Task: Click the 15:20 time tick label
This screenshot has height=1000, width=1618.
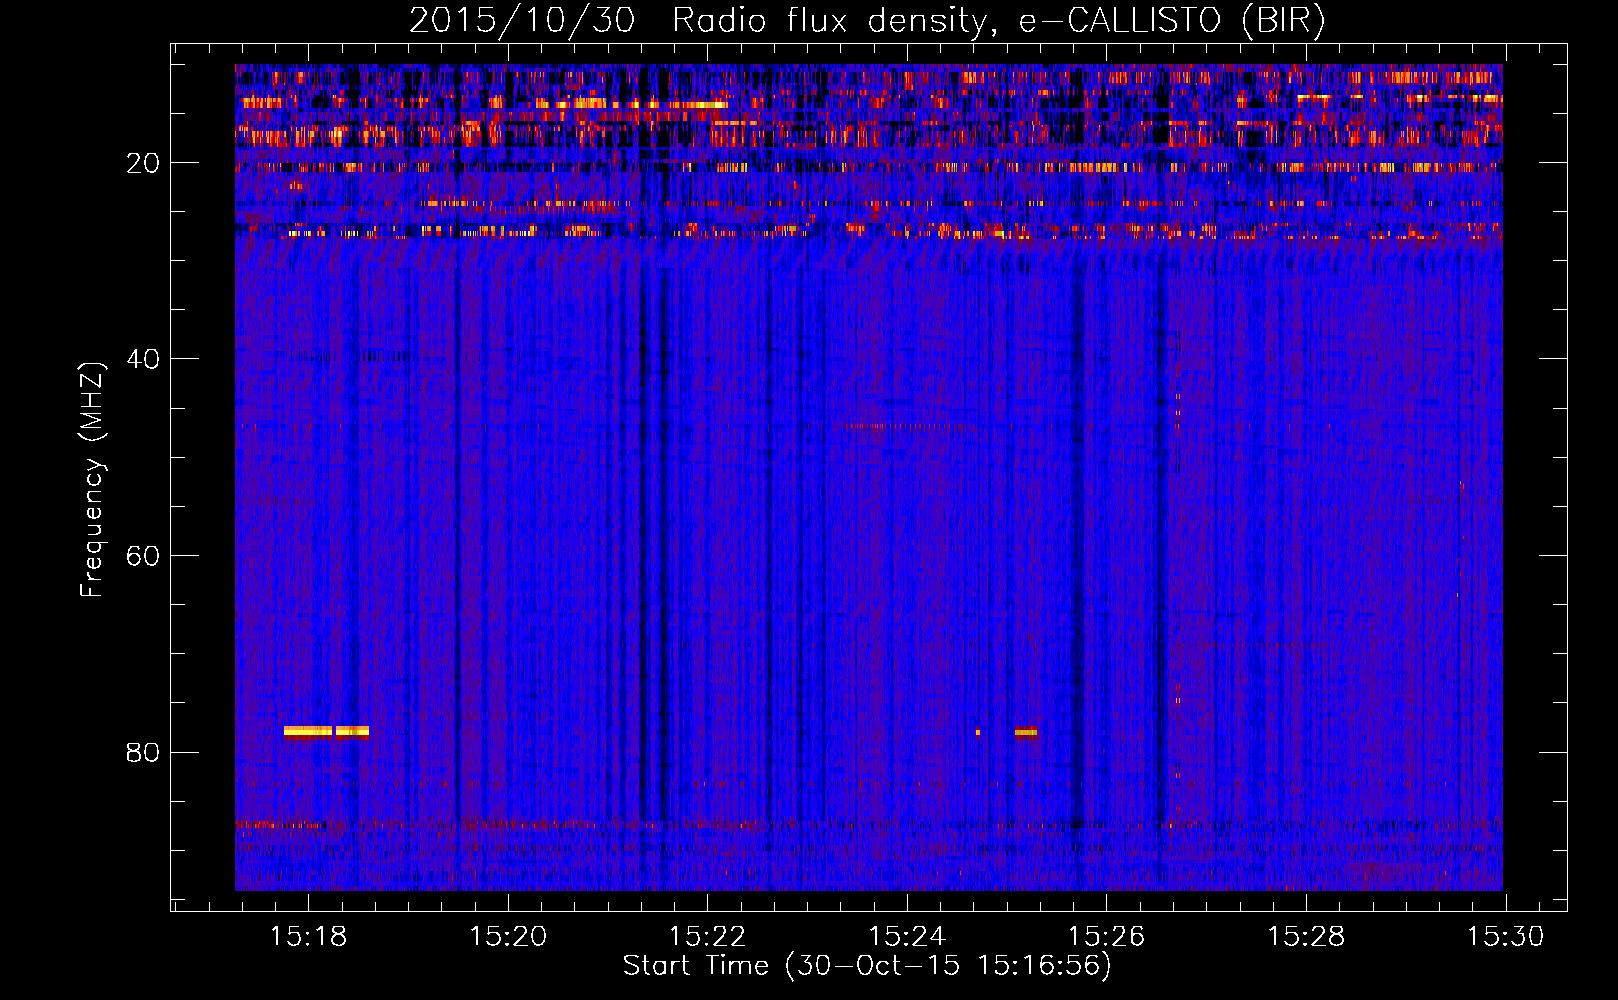Action: click(x=508, y=936)
